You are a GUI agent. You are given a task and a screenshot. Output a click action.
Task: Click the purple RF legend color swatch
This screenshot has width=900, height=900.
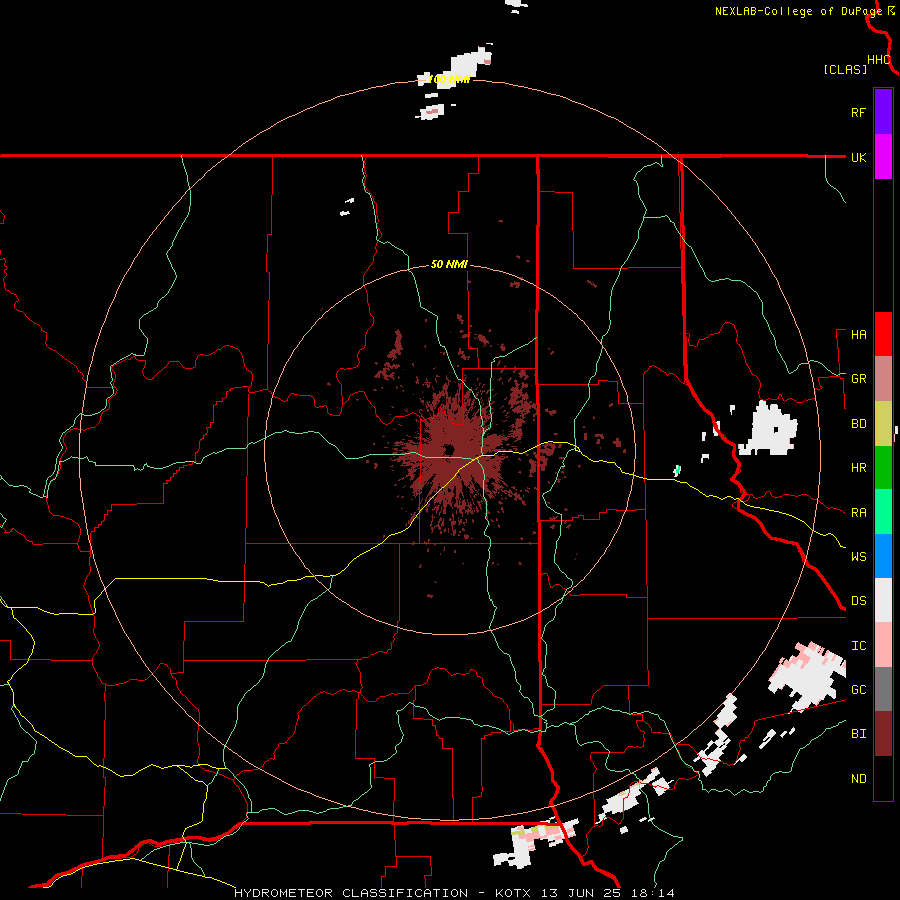click(x=883, y=112)
